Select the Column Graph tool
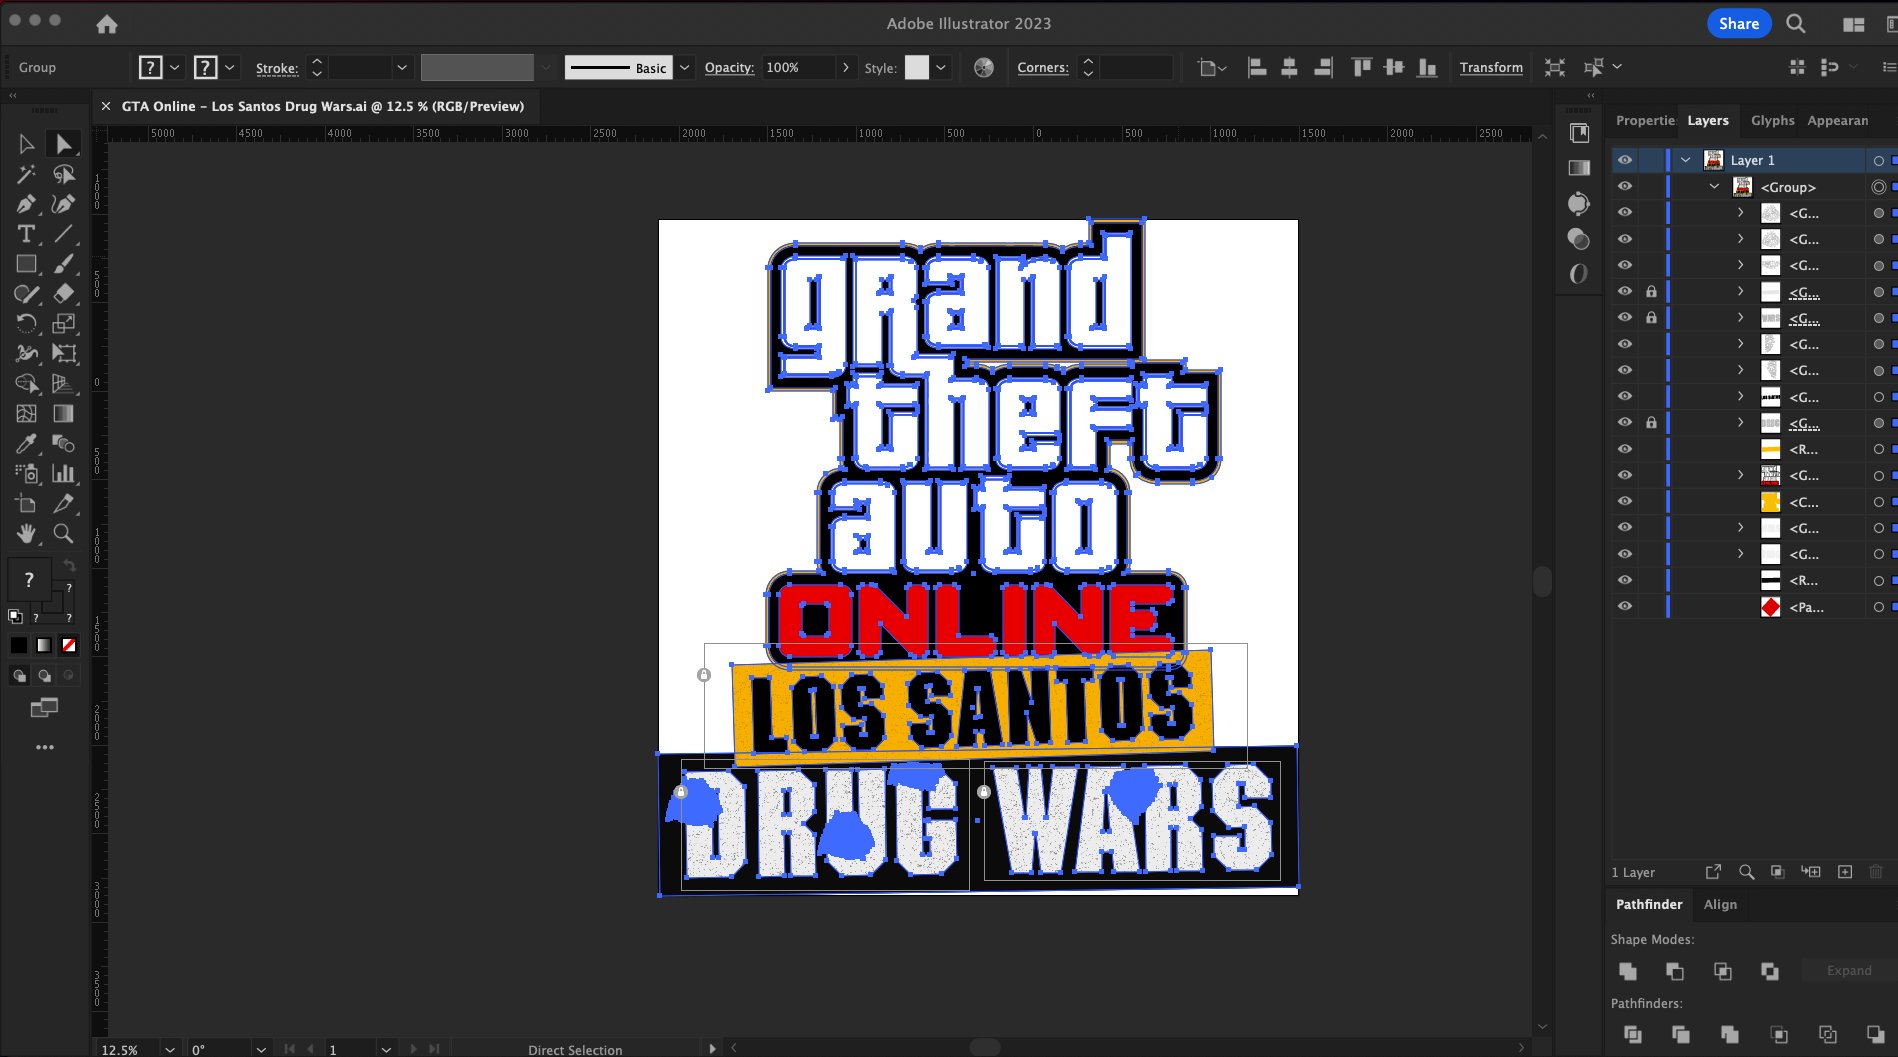 click(64, 474)
